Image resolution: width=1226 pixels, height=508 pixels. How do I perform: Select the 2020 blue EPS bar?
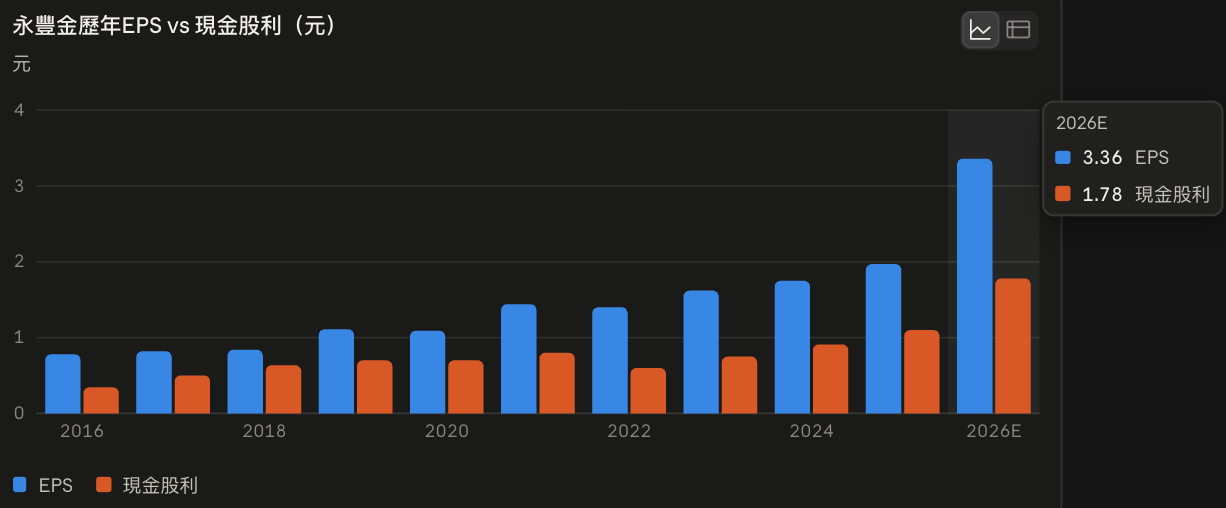pos(427,372)
